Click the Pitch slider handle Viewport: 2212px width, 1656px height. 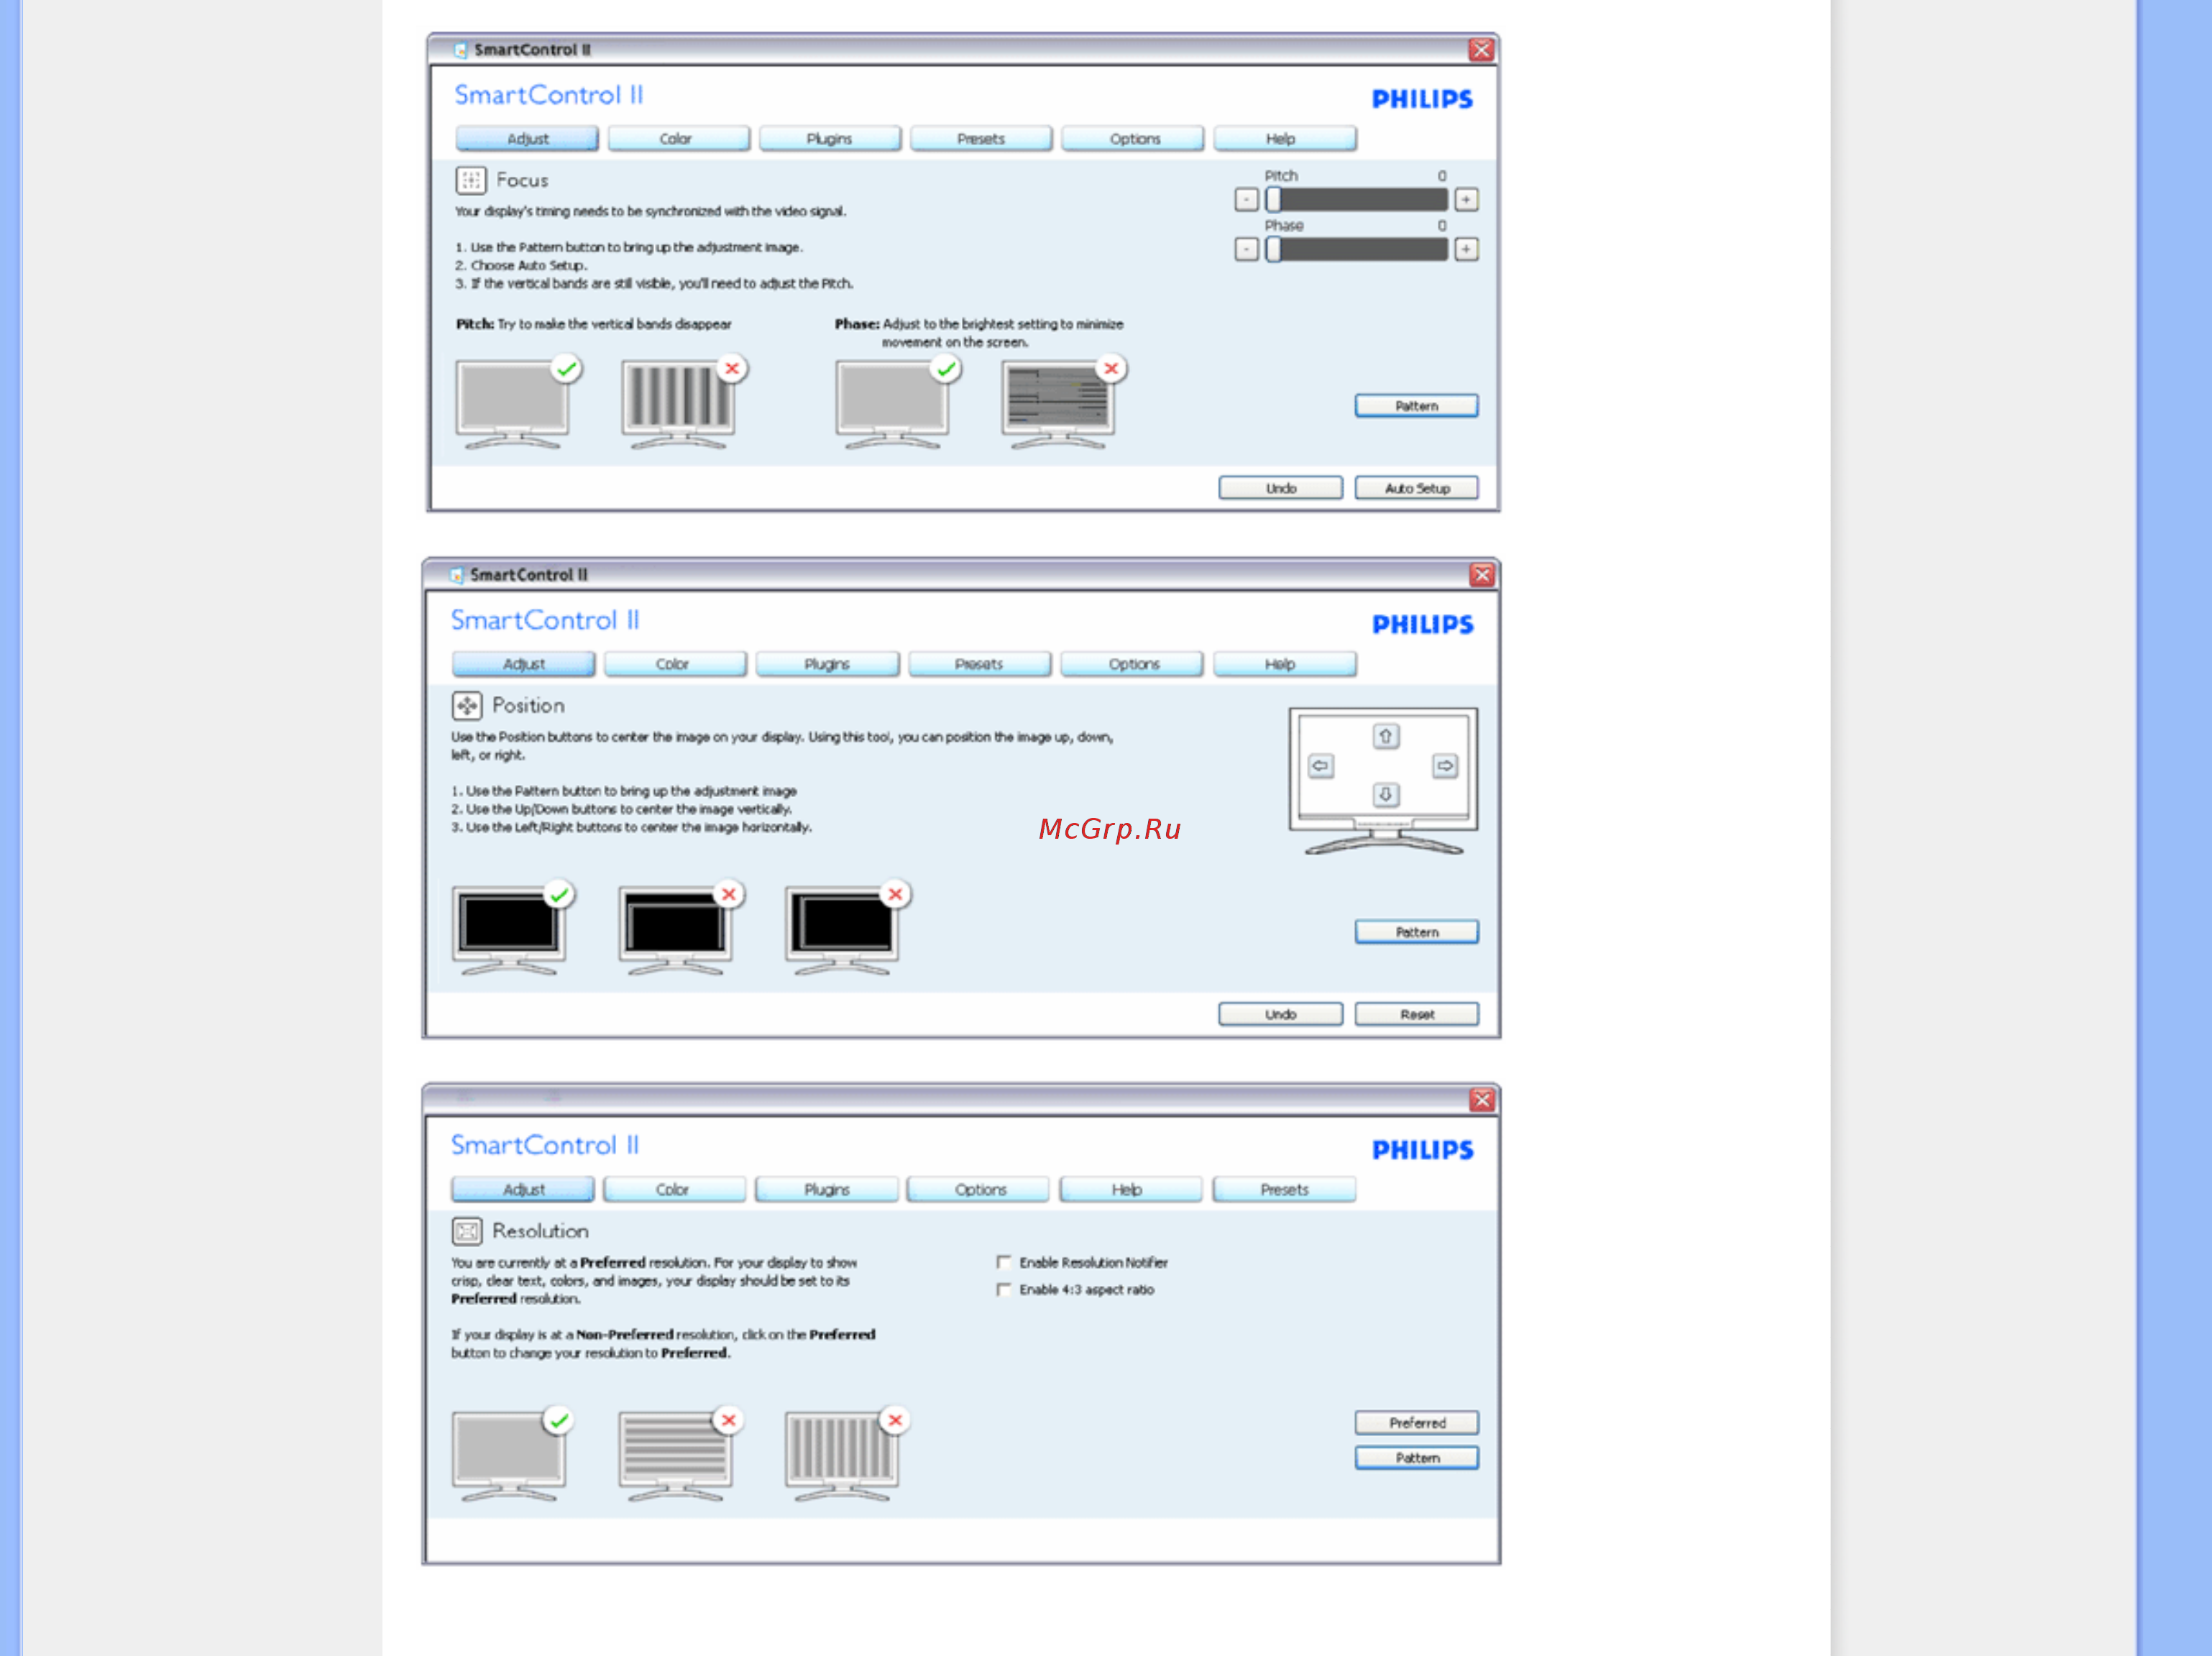(1273, 200)
